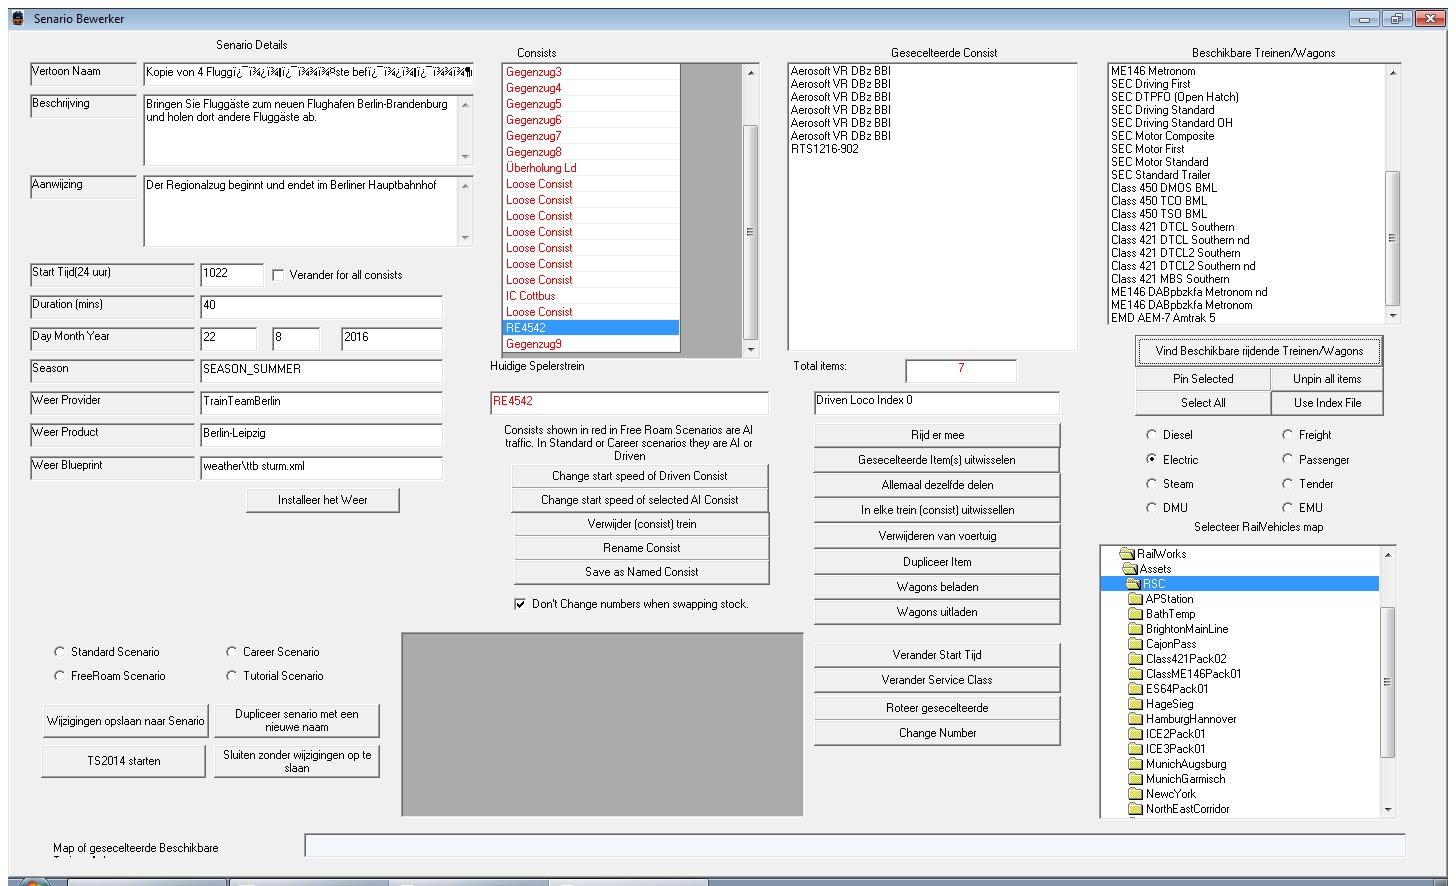Enable Verander for all consists checkbox
Viewport: 1456px width, 886px height.
279,275
